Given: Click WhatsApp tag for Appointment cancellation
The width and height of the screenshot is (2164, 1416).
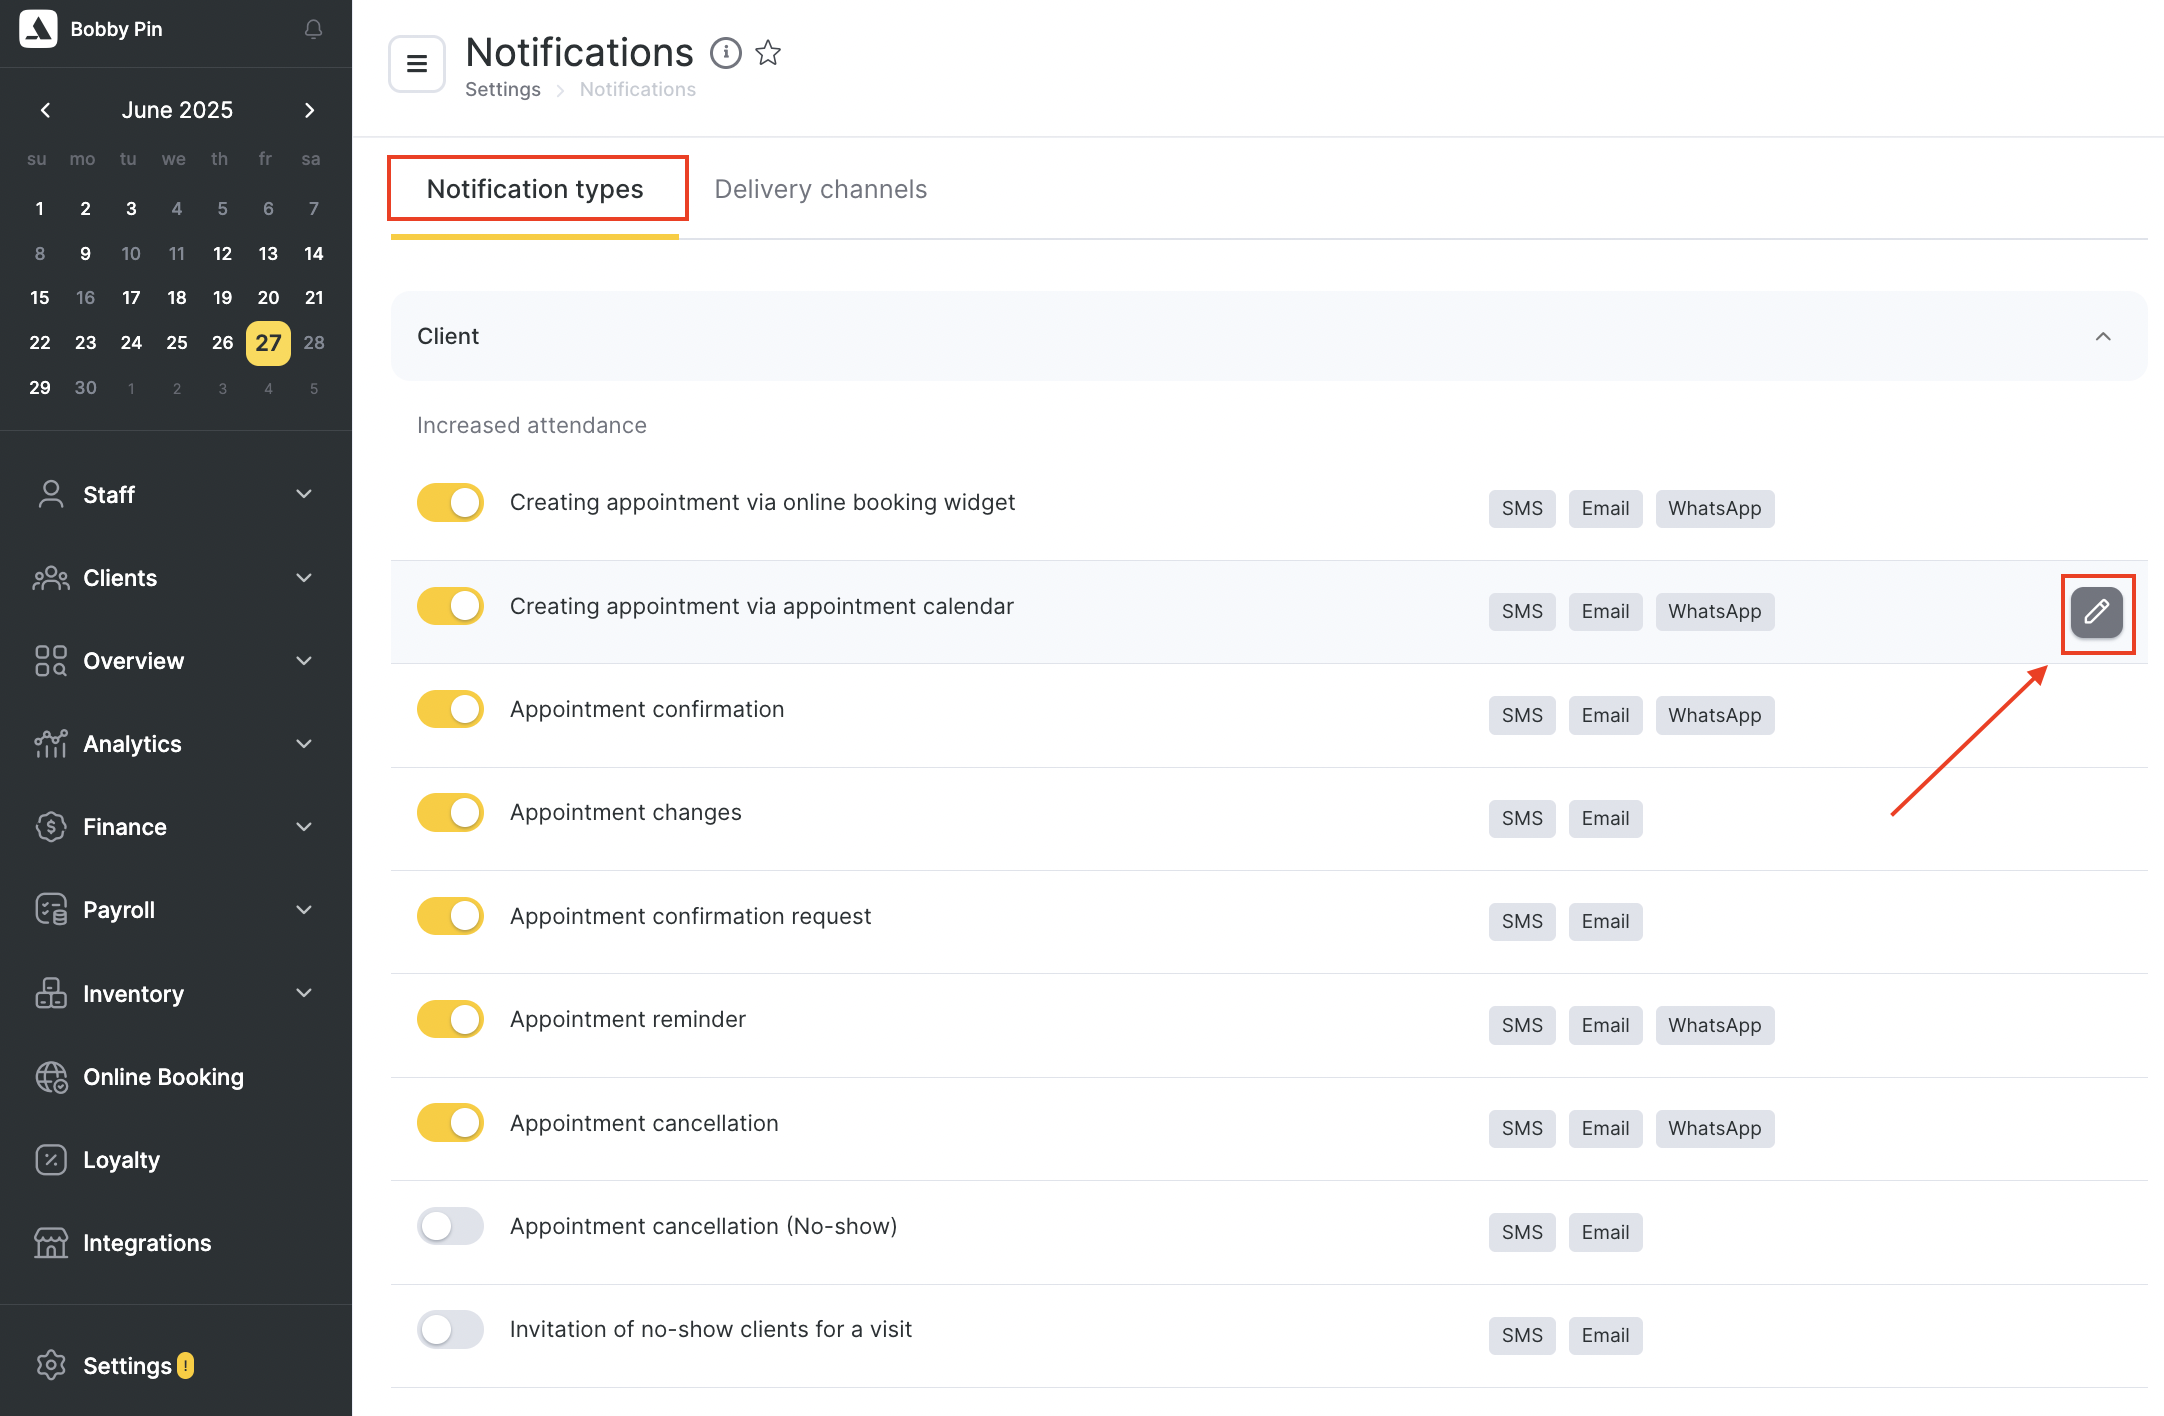Looking at the screenshot, I should click(x=1714, y=1128).
